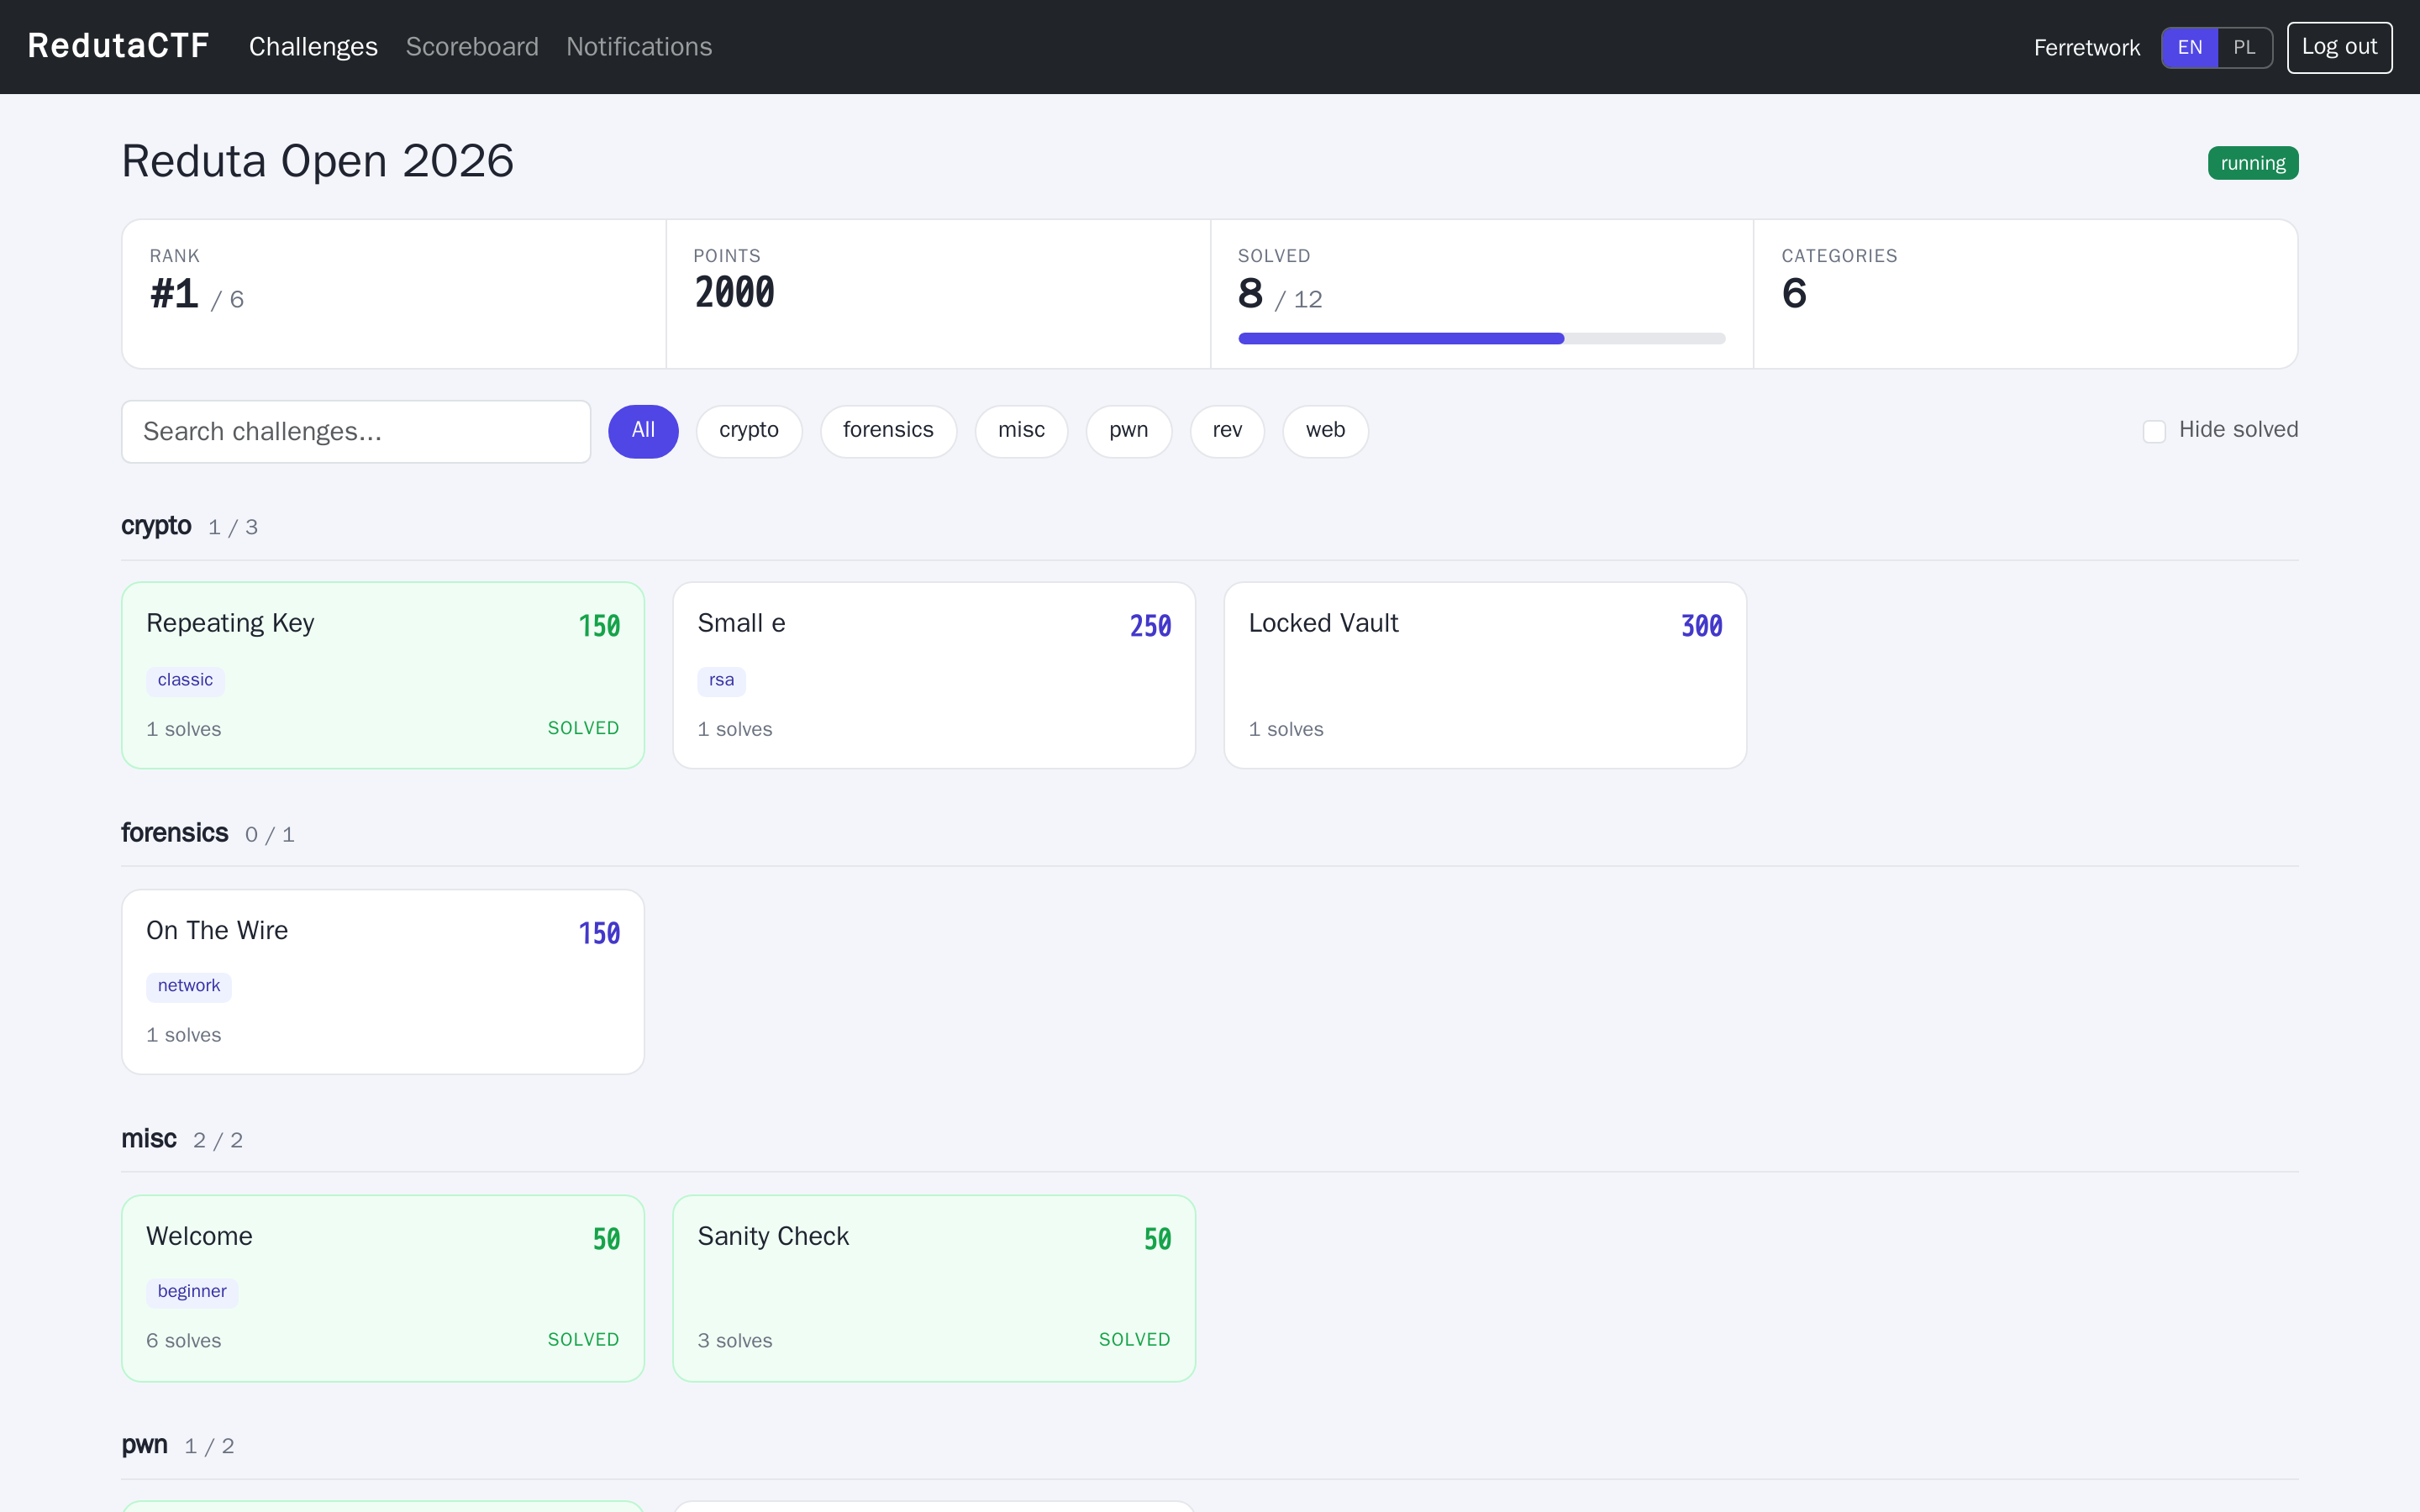
Task: Open the Welcome challenge card
Action: (383, 1289)
